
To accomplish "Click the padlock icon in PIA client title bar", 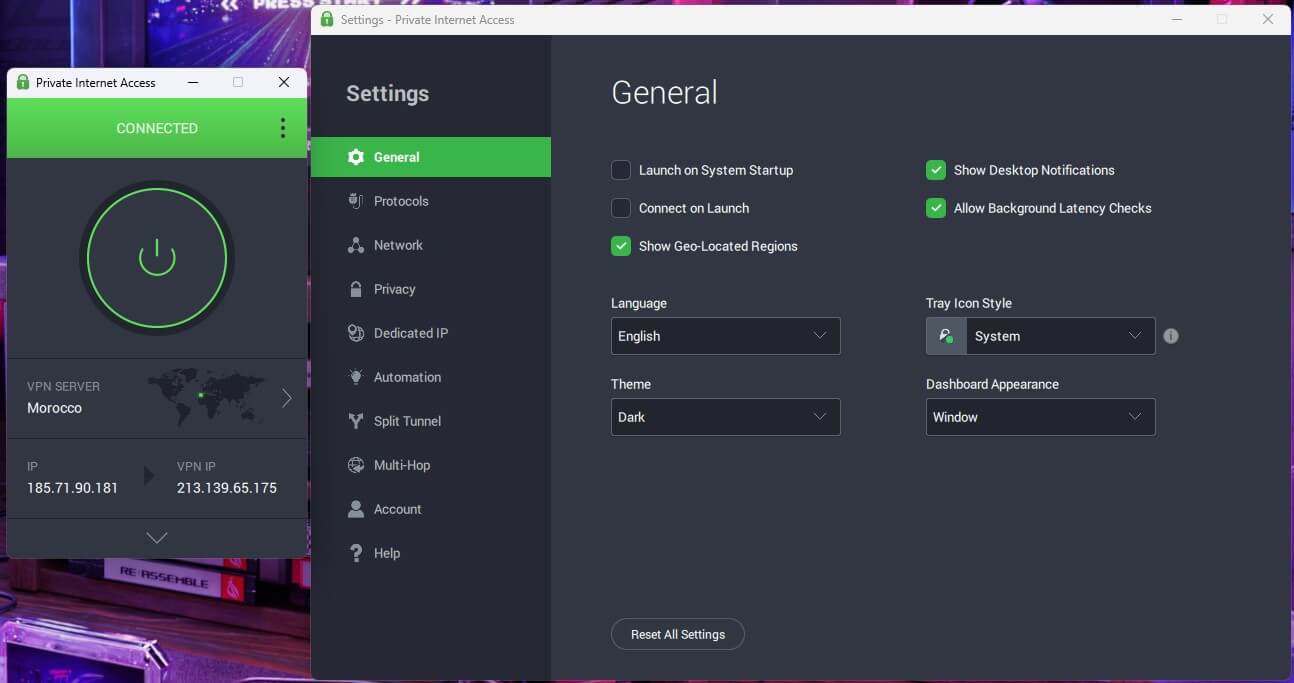I will tap(23, 82).
